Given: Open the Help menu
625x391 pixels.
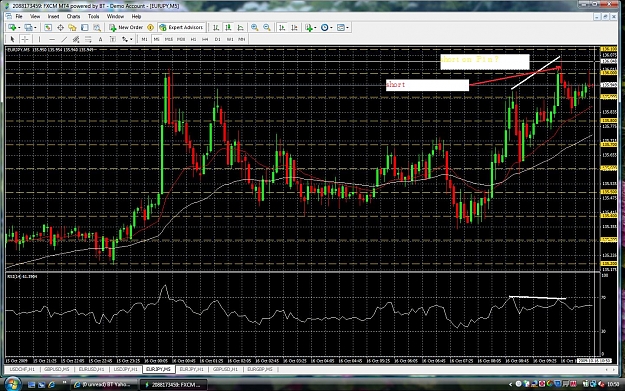Looking at the screenshot, I should 136,16.
